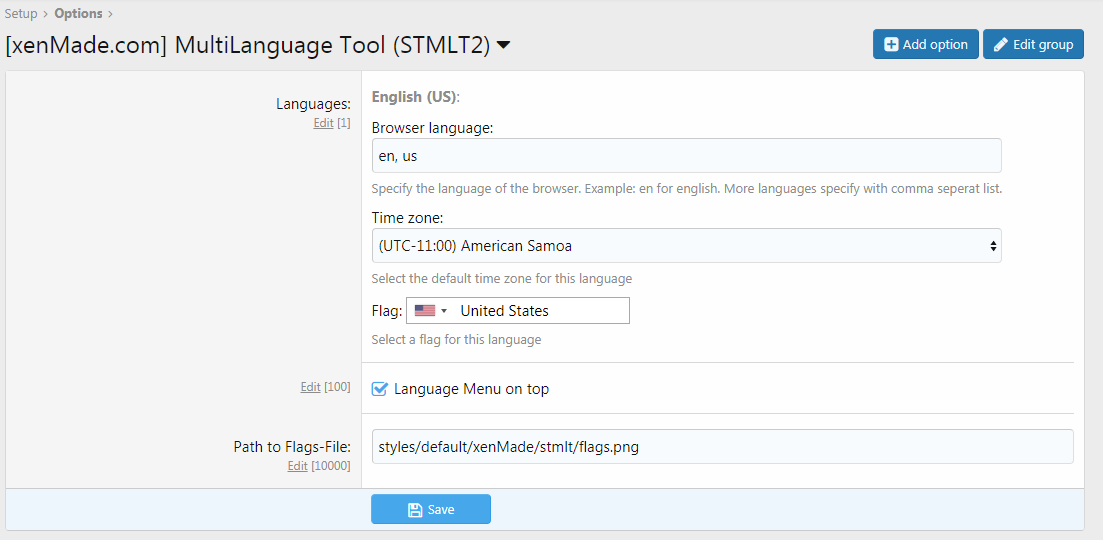Go to Setup in the breadcrumb

(x=21, y=13)
